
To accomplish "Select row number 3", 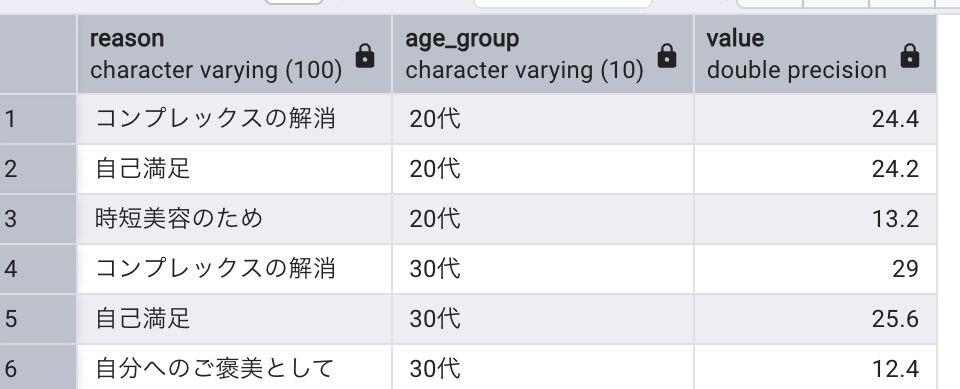I will (38, 219).
